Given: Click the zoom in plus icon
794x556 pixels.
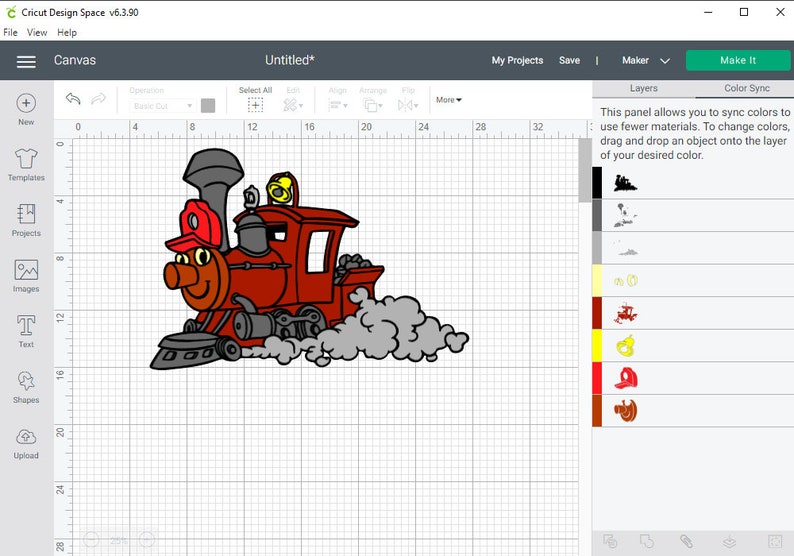Looking at the screenshot, I should [x=147, y=540].
